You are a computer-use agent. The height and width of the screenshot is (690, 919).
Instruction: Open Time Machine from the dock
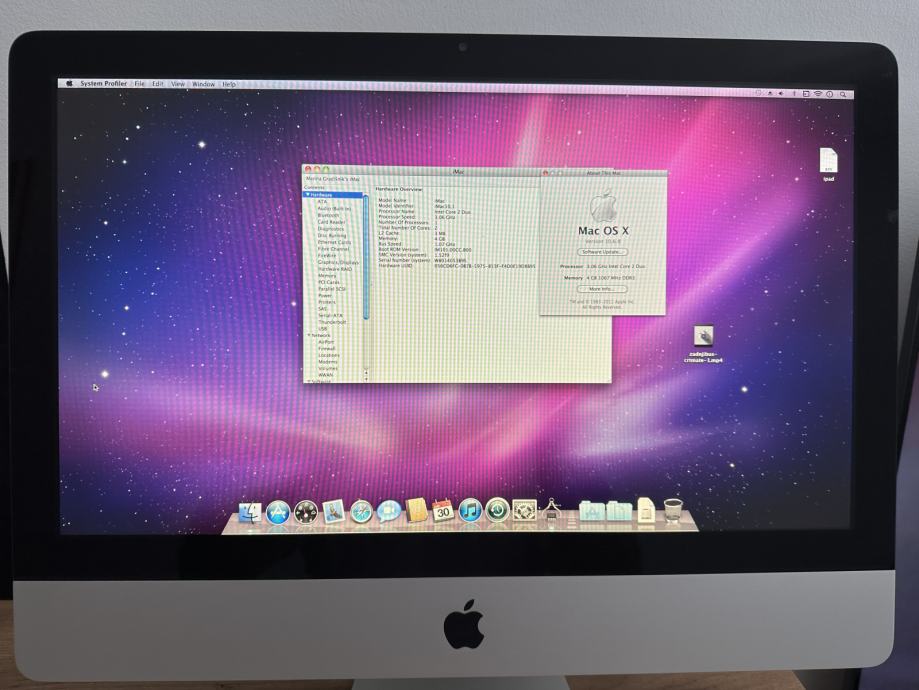pyautogui.click(x=497, y=510)
